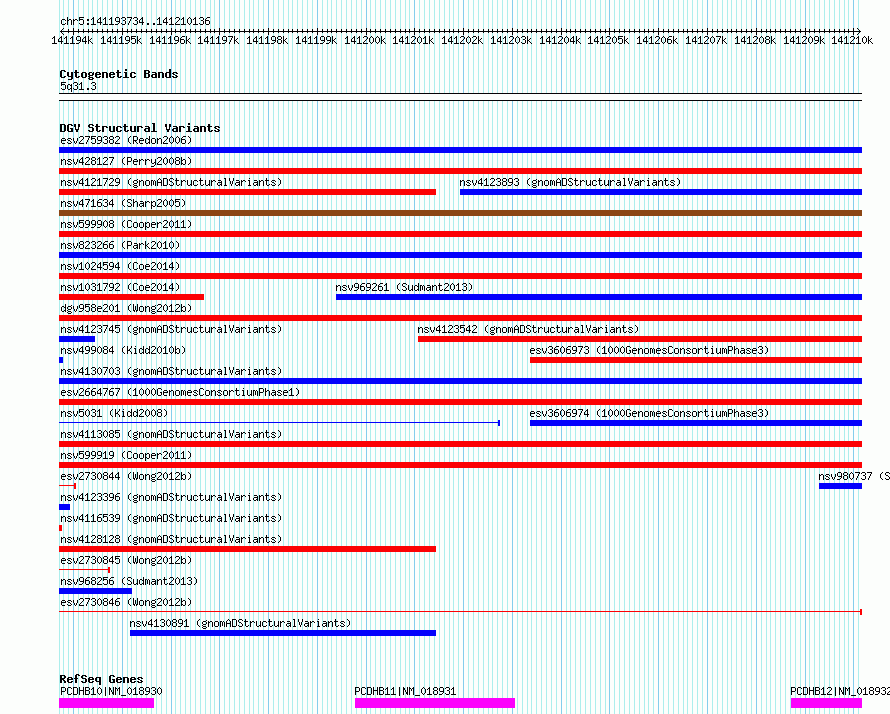Click the 141210k ruler label

pyautogui.click(x=852, y=40)
